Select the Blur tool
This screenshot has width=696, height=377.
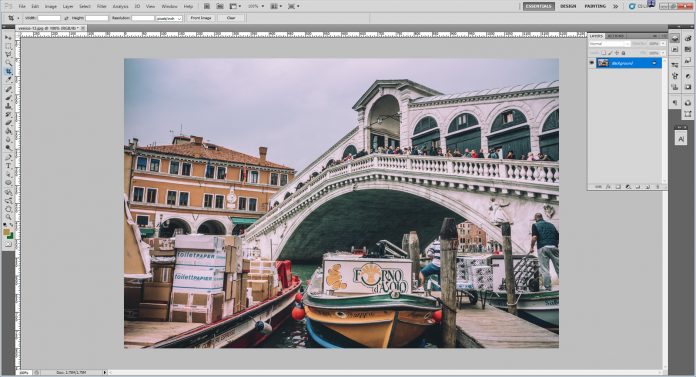click(x=8, y=140)
